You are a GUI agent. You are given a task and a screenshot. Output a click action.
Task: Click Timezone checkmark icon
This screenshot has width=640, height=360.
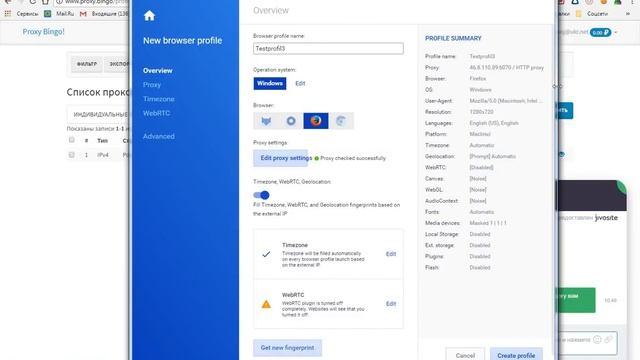point(266,254)
